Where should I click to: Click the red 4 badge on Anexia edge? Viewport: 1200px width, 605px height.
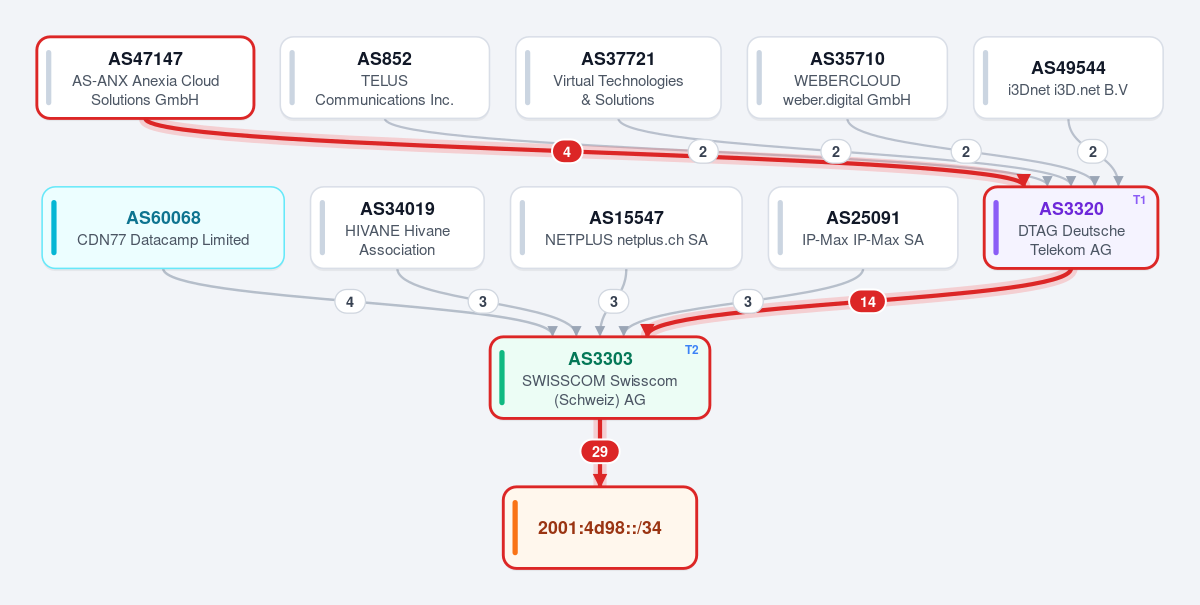coord(567,152)
